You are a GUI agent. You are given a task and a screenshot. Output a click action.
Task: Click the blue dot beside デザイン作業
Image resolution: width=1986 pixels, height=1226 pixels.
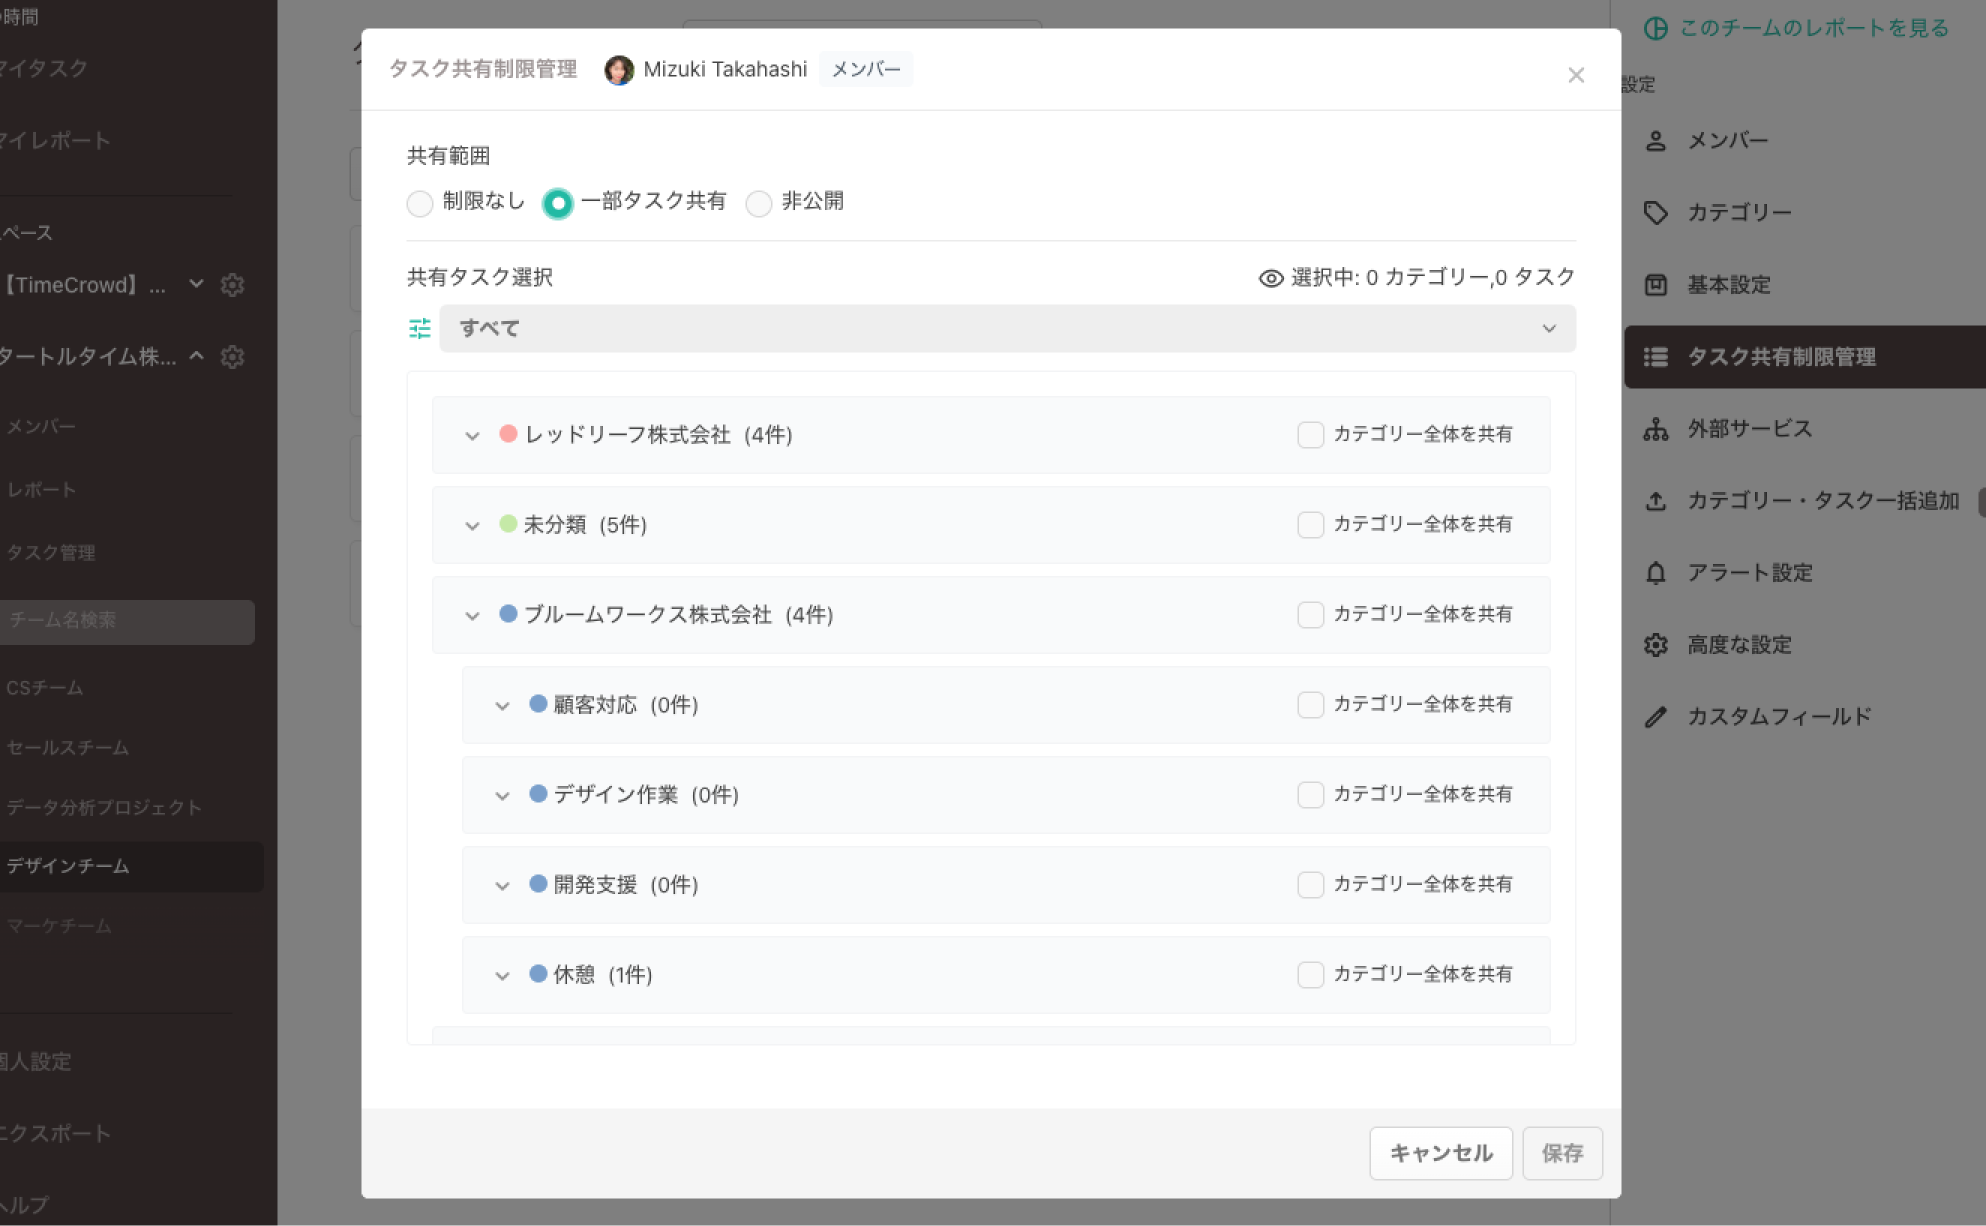[538, 794]
